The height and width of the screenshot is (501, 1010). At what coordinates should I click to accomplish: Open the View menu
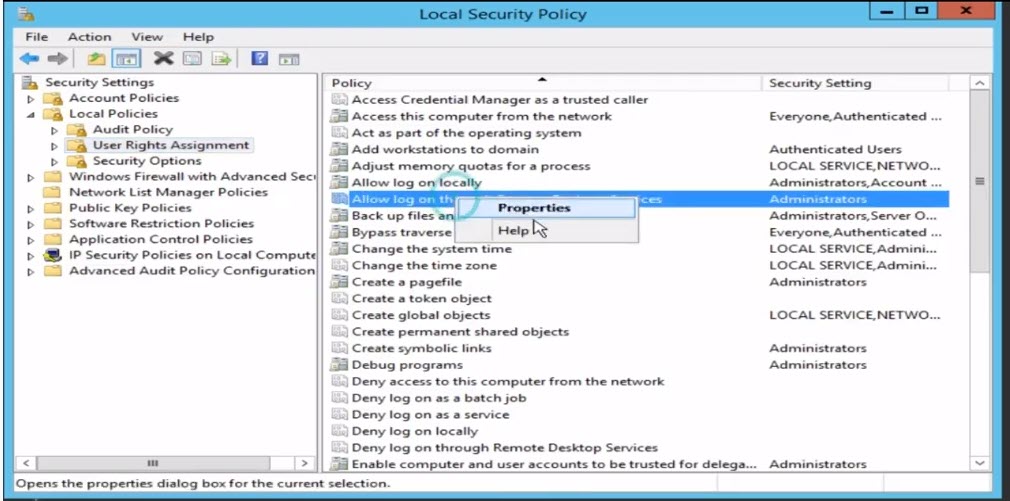coord(147,37)
